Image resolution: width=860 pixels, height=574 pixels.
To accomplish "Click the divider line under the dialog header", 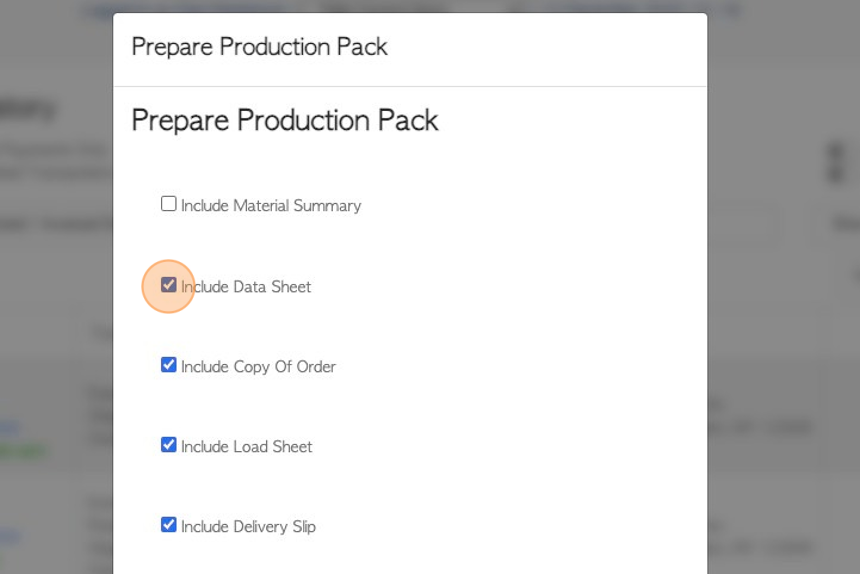I will point(410,86).
